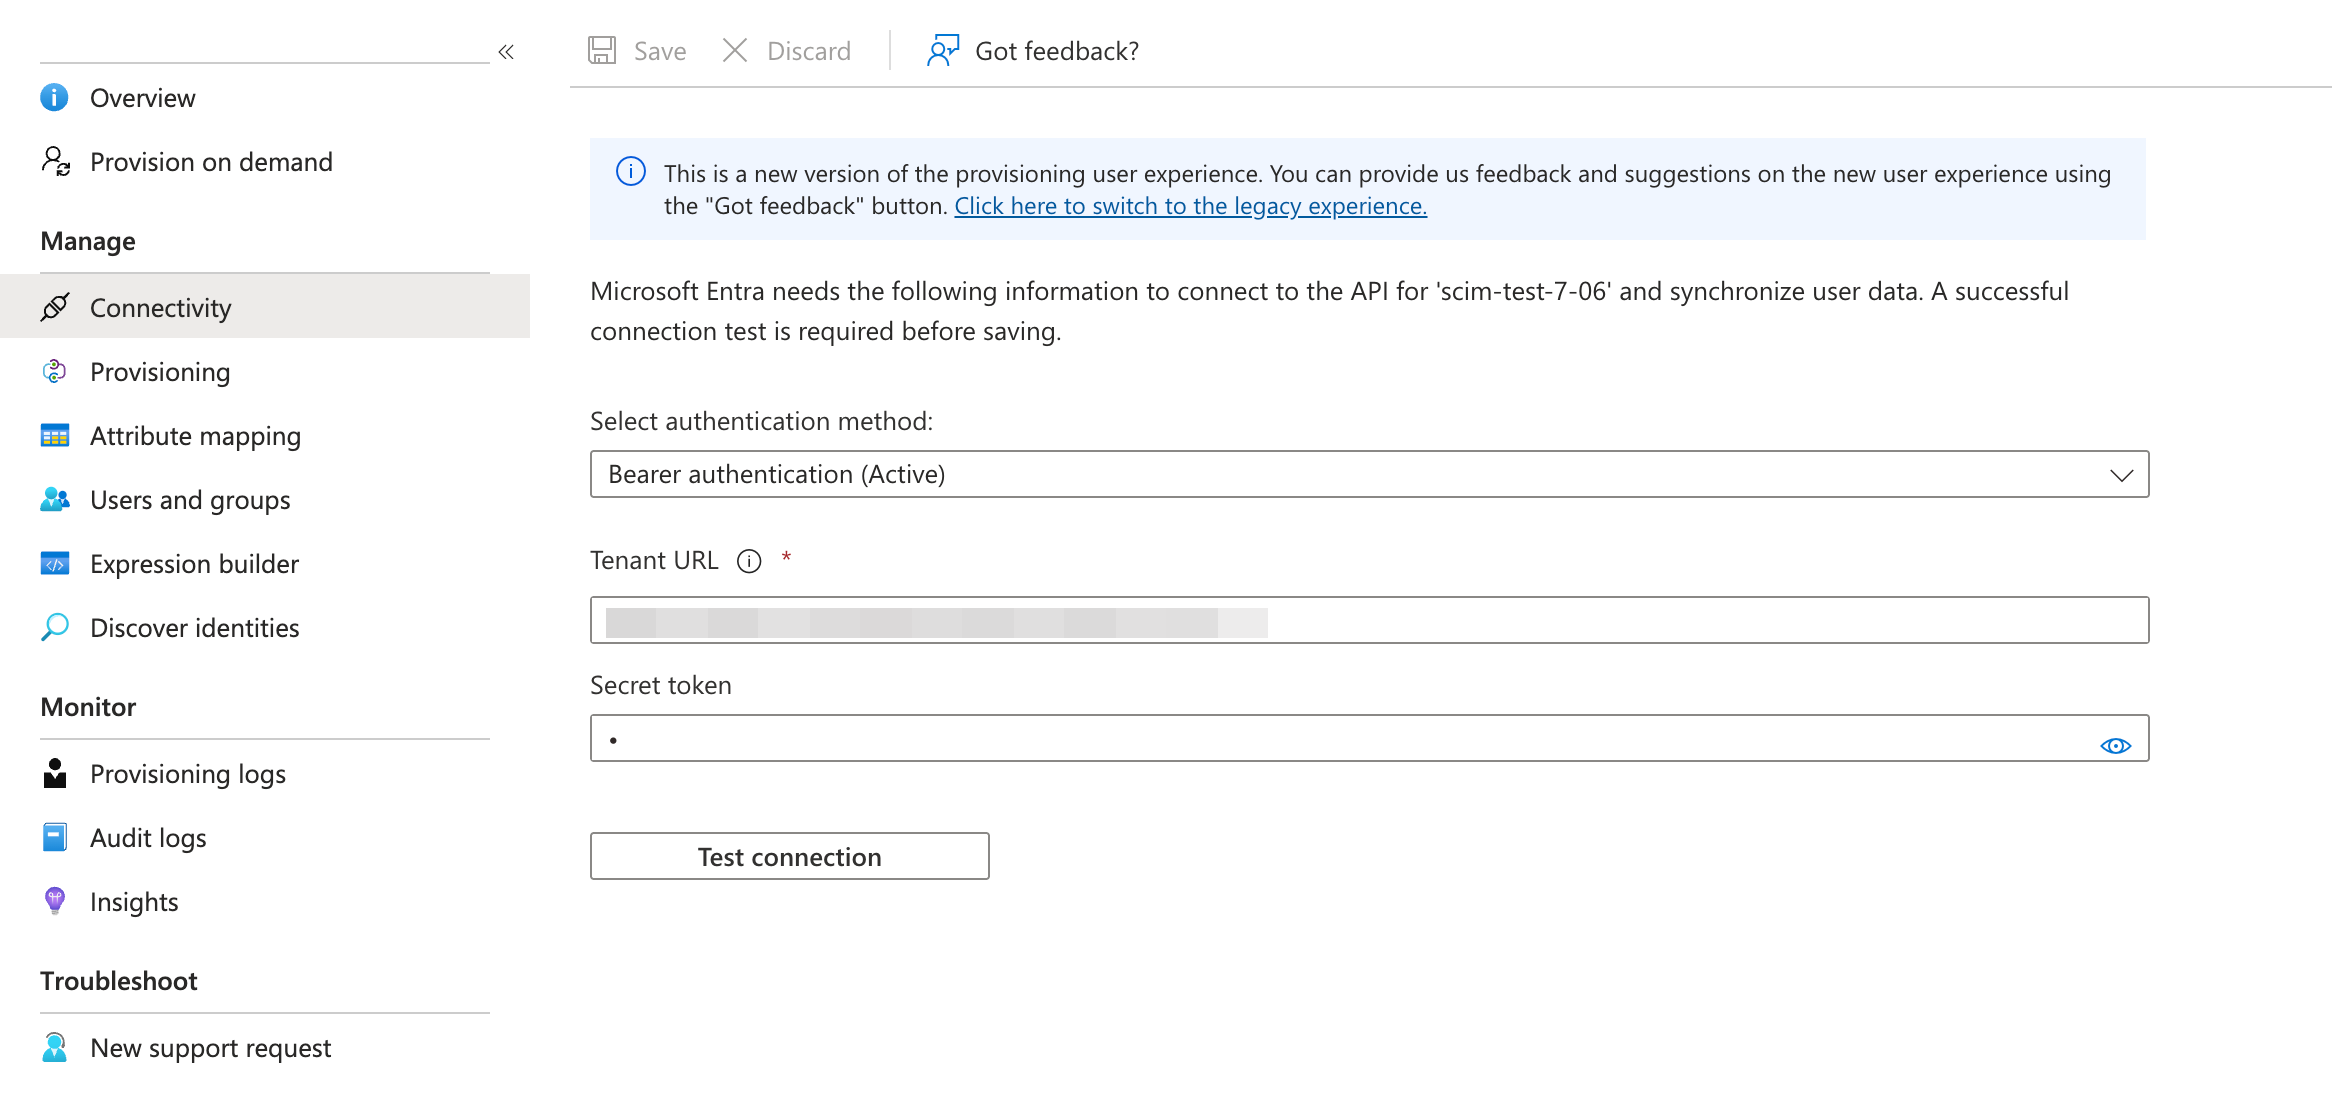Expand the Bearer authentication chevron
This screenshot has width=2332, height=1116.
click(x=2122, y=475)
